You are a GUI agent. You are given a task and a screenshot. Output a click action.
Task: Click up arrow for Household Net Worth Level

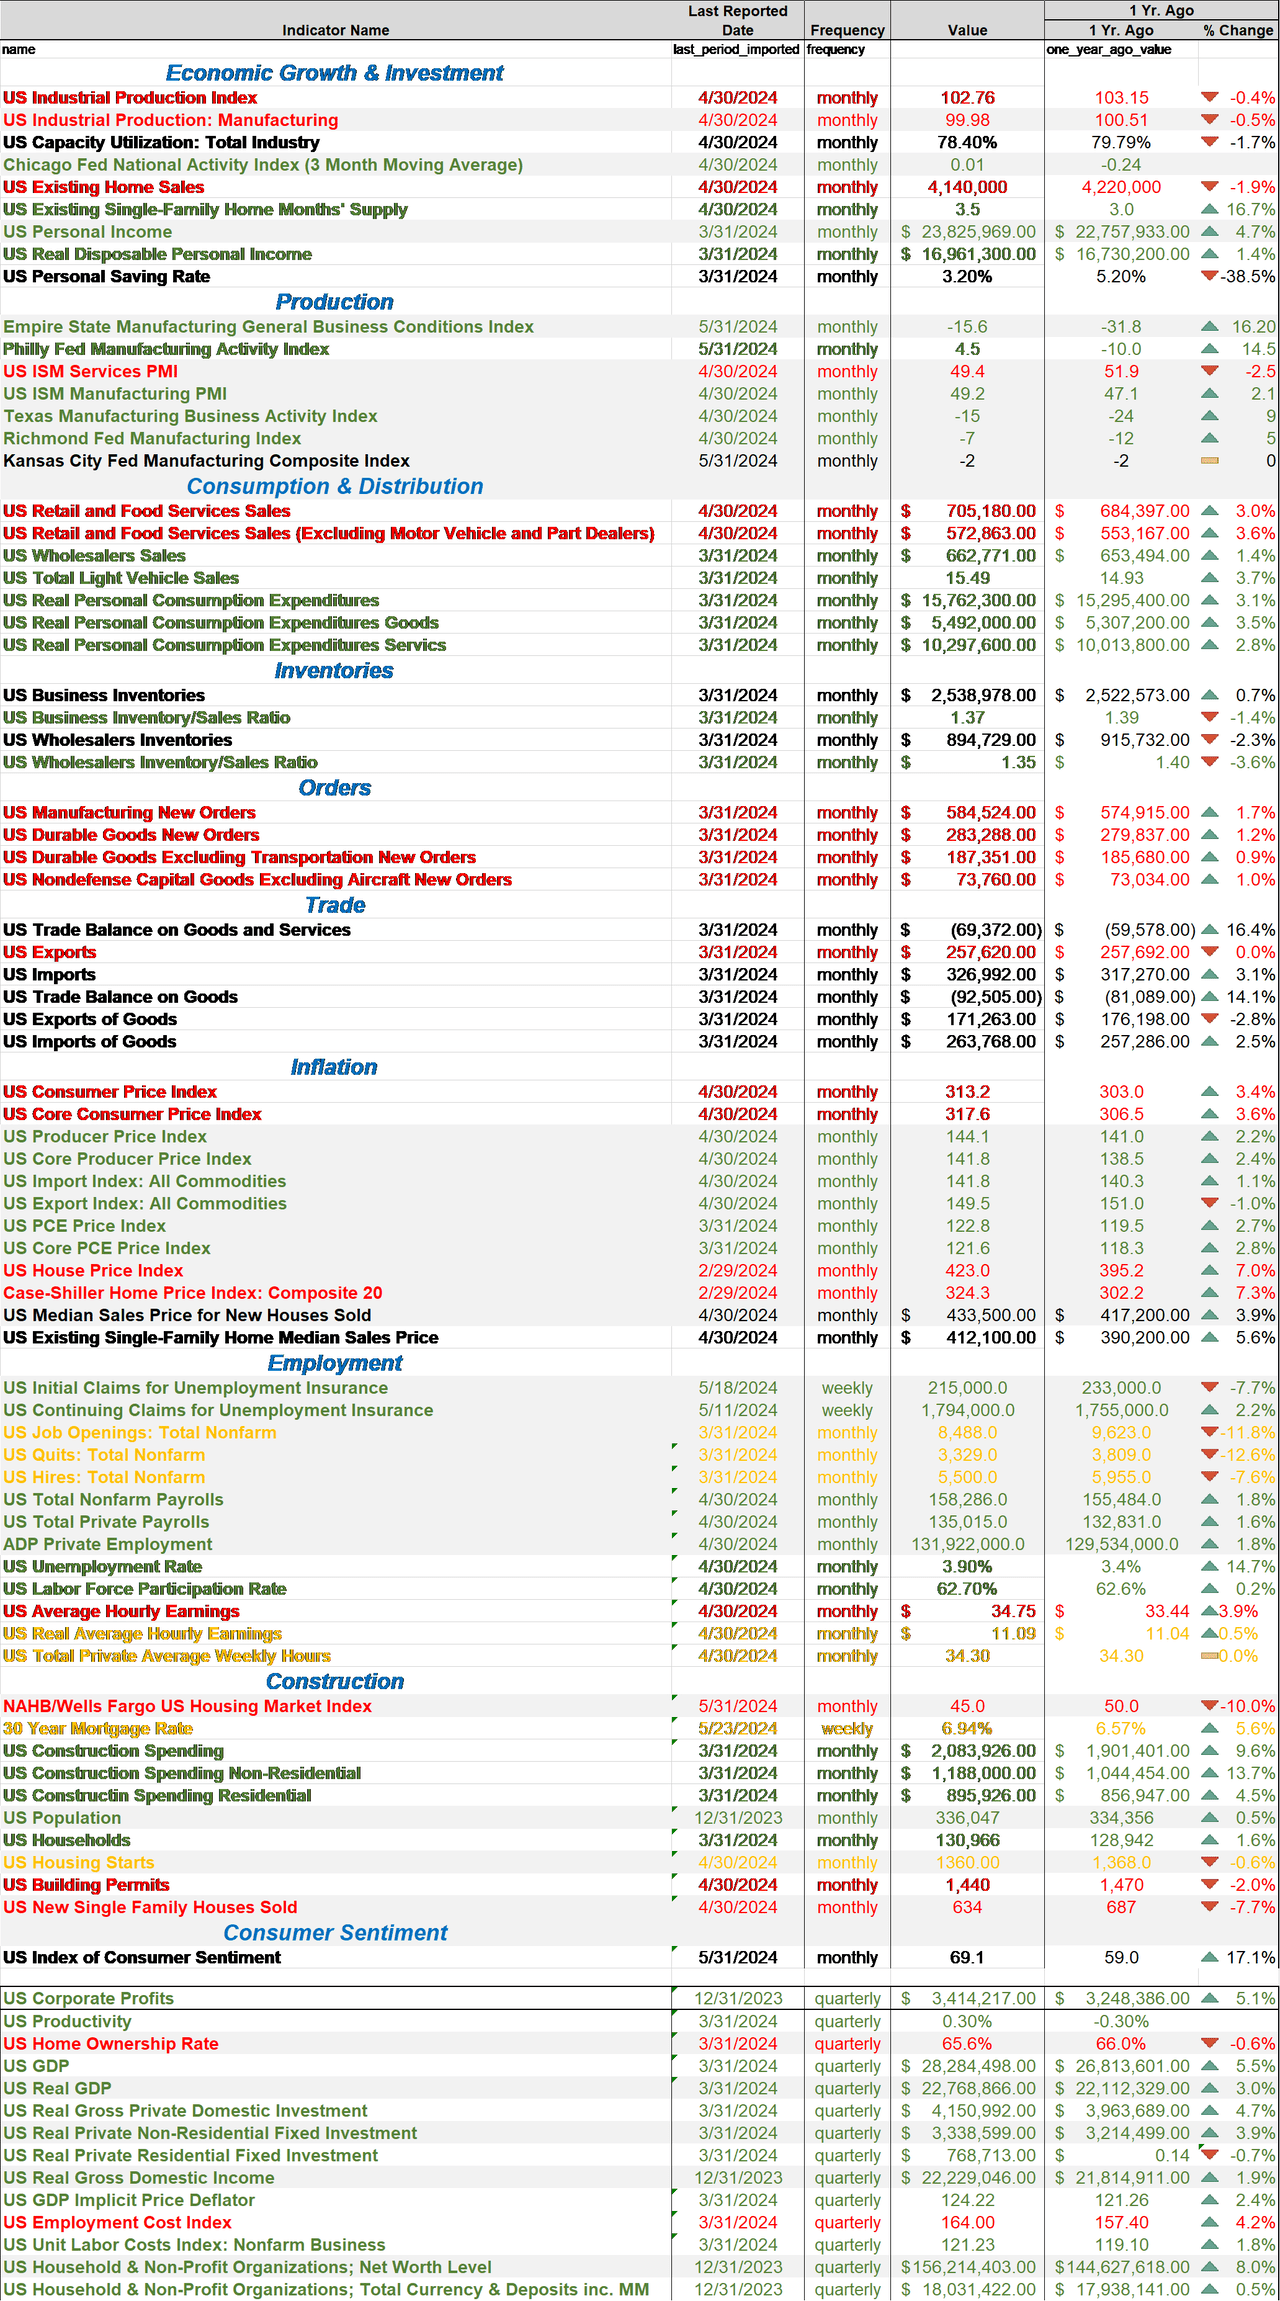coord(1210,2267)
